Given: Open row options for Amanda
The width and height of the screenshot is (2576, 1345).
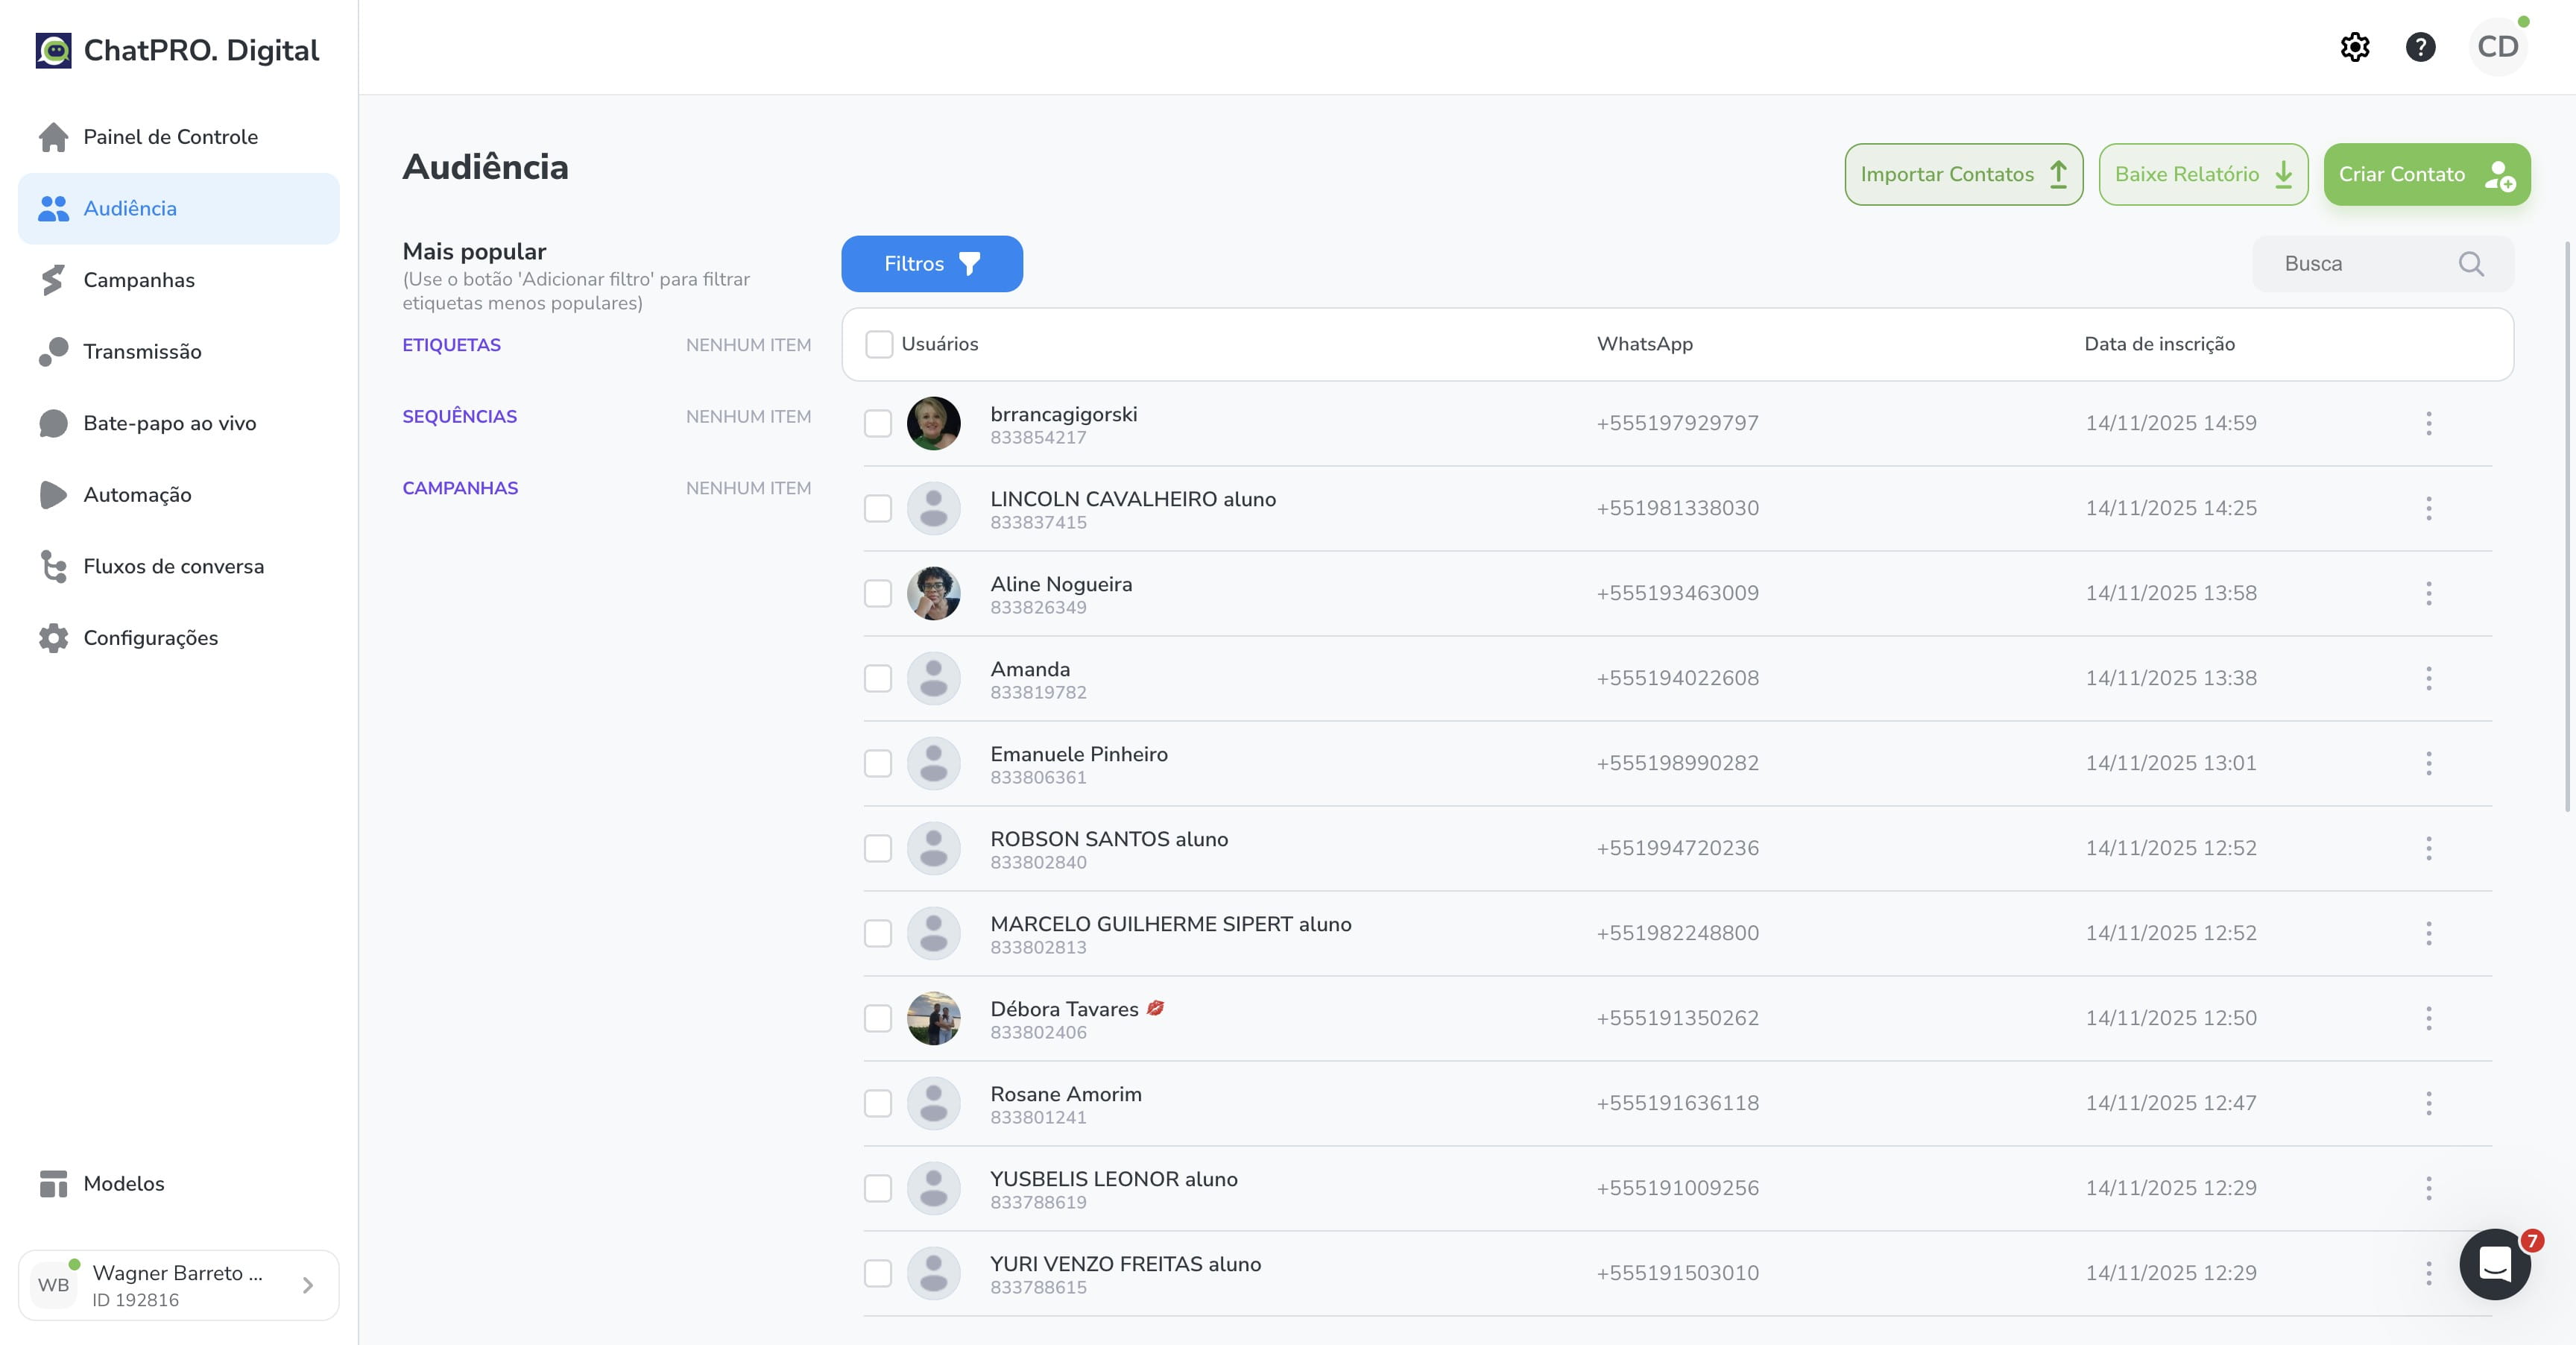Looking at the screenshot, I should [x=2428, y=678].
